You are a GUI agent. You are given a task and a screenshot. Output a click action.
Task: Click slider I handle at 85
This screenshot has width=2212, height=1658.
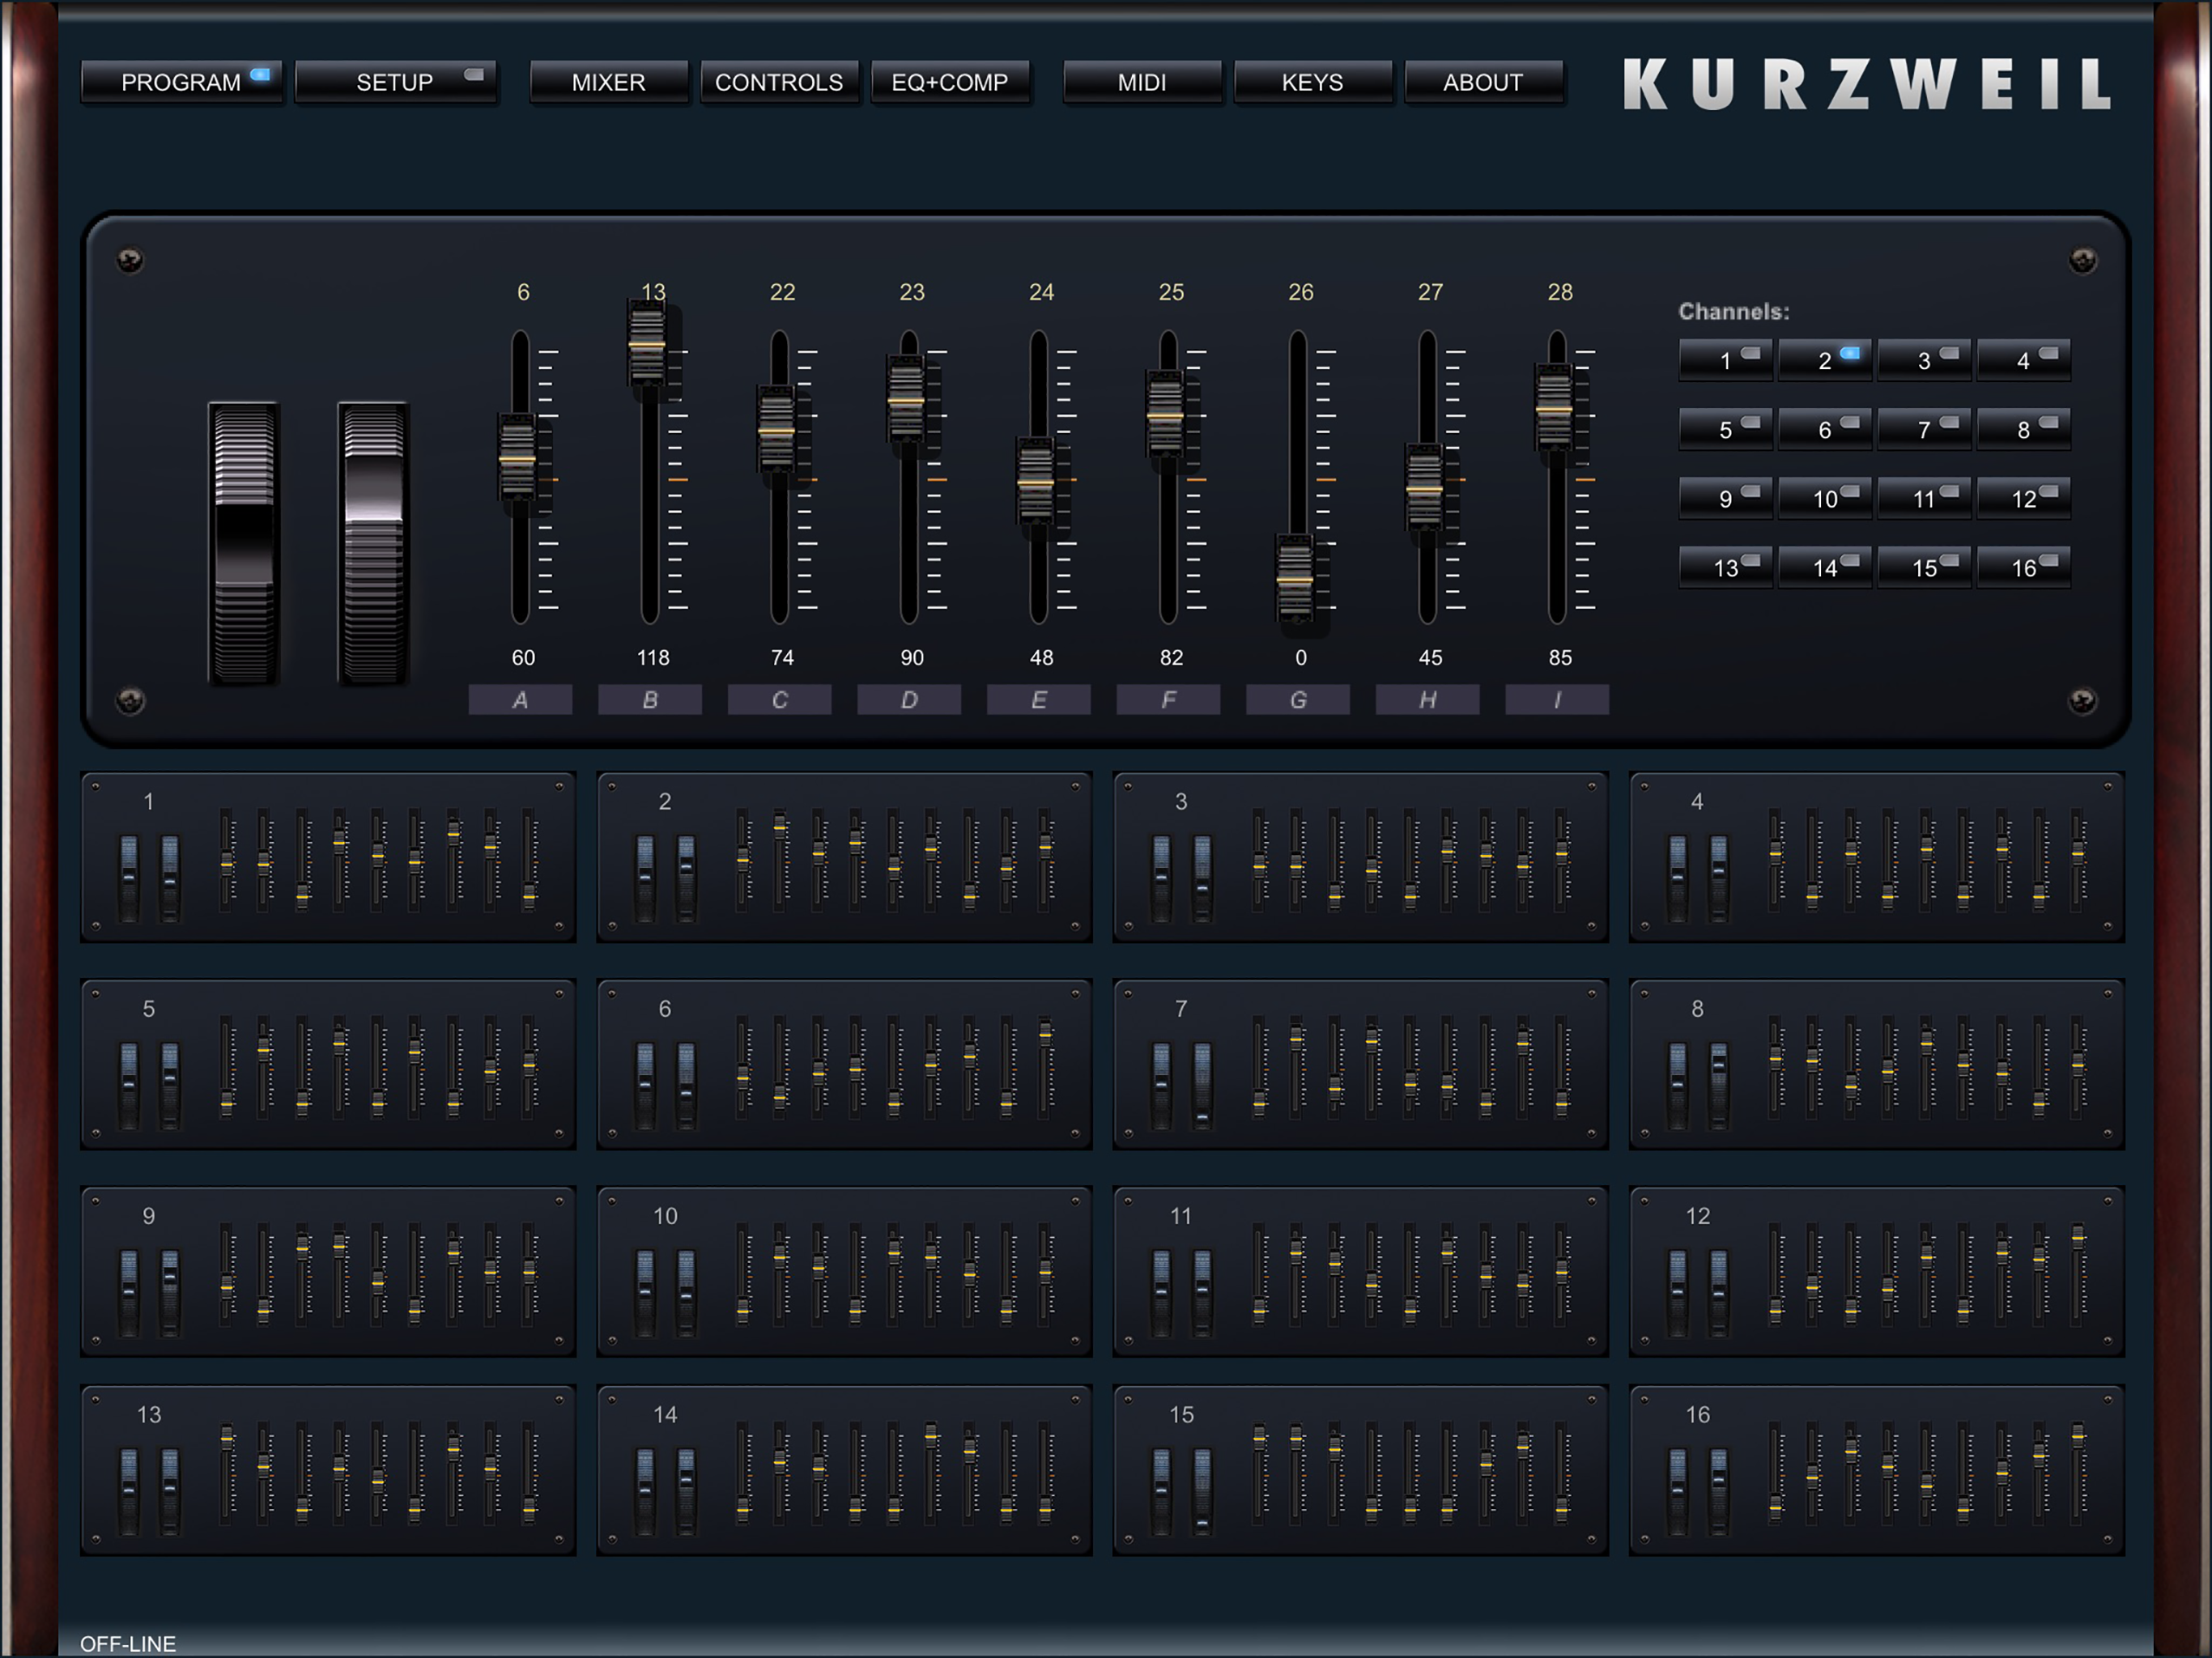(x=1554, y=409)
